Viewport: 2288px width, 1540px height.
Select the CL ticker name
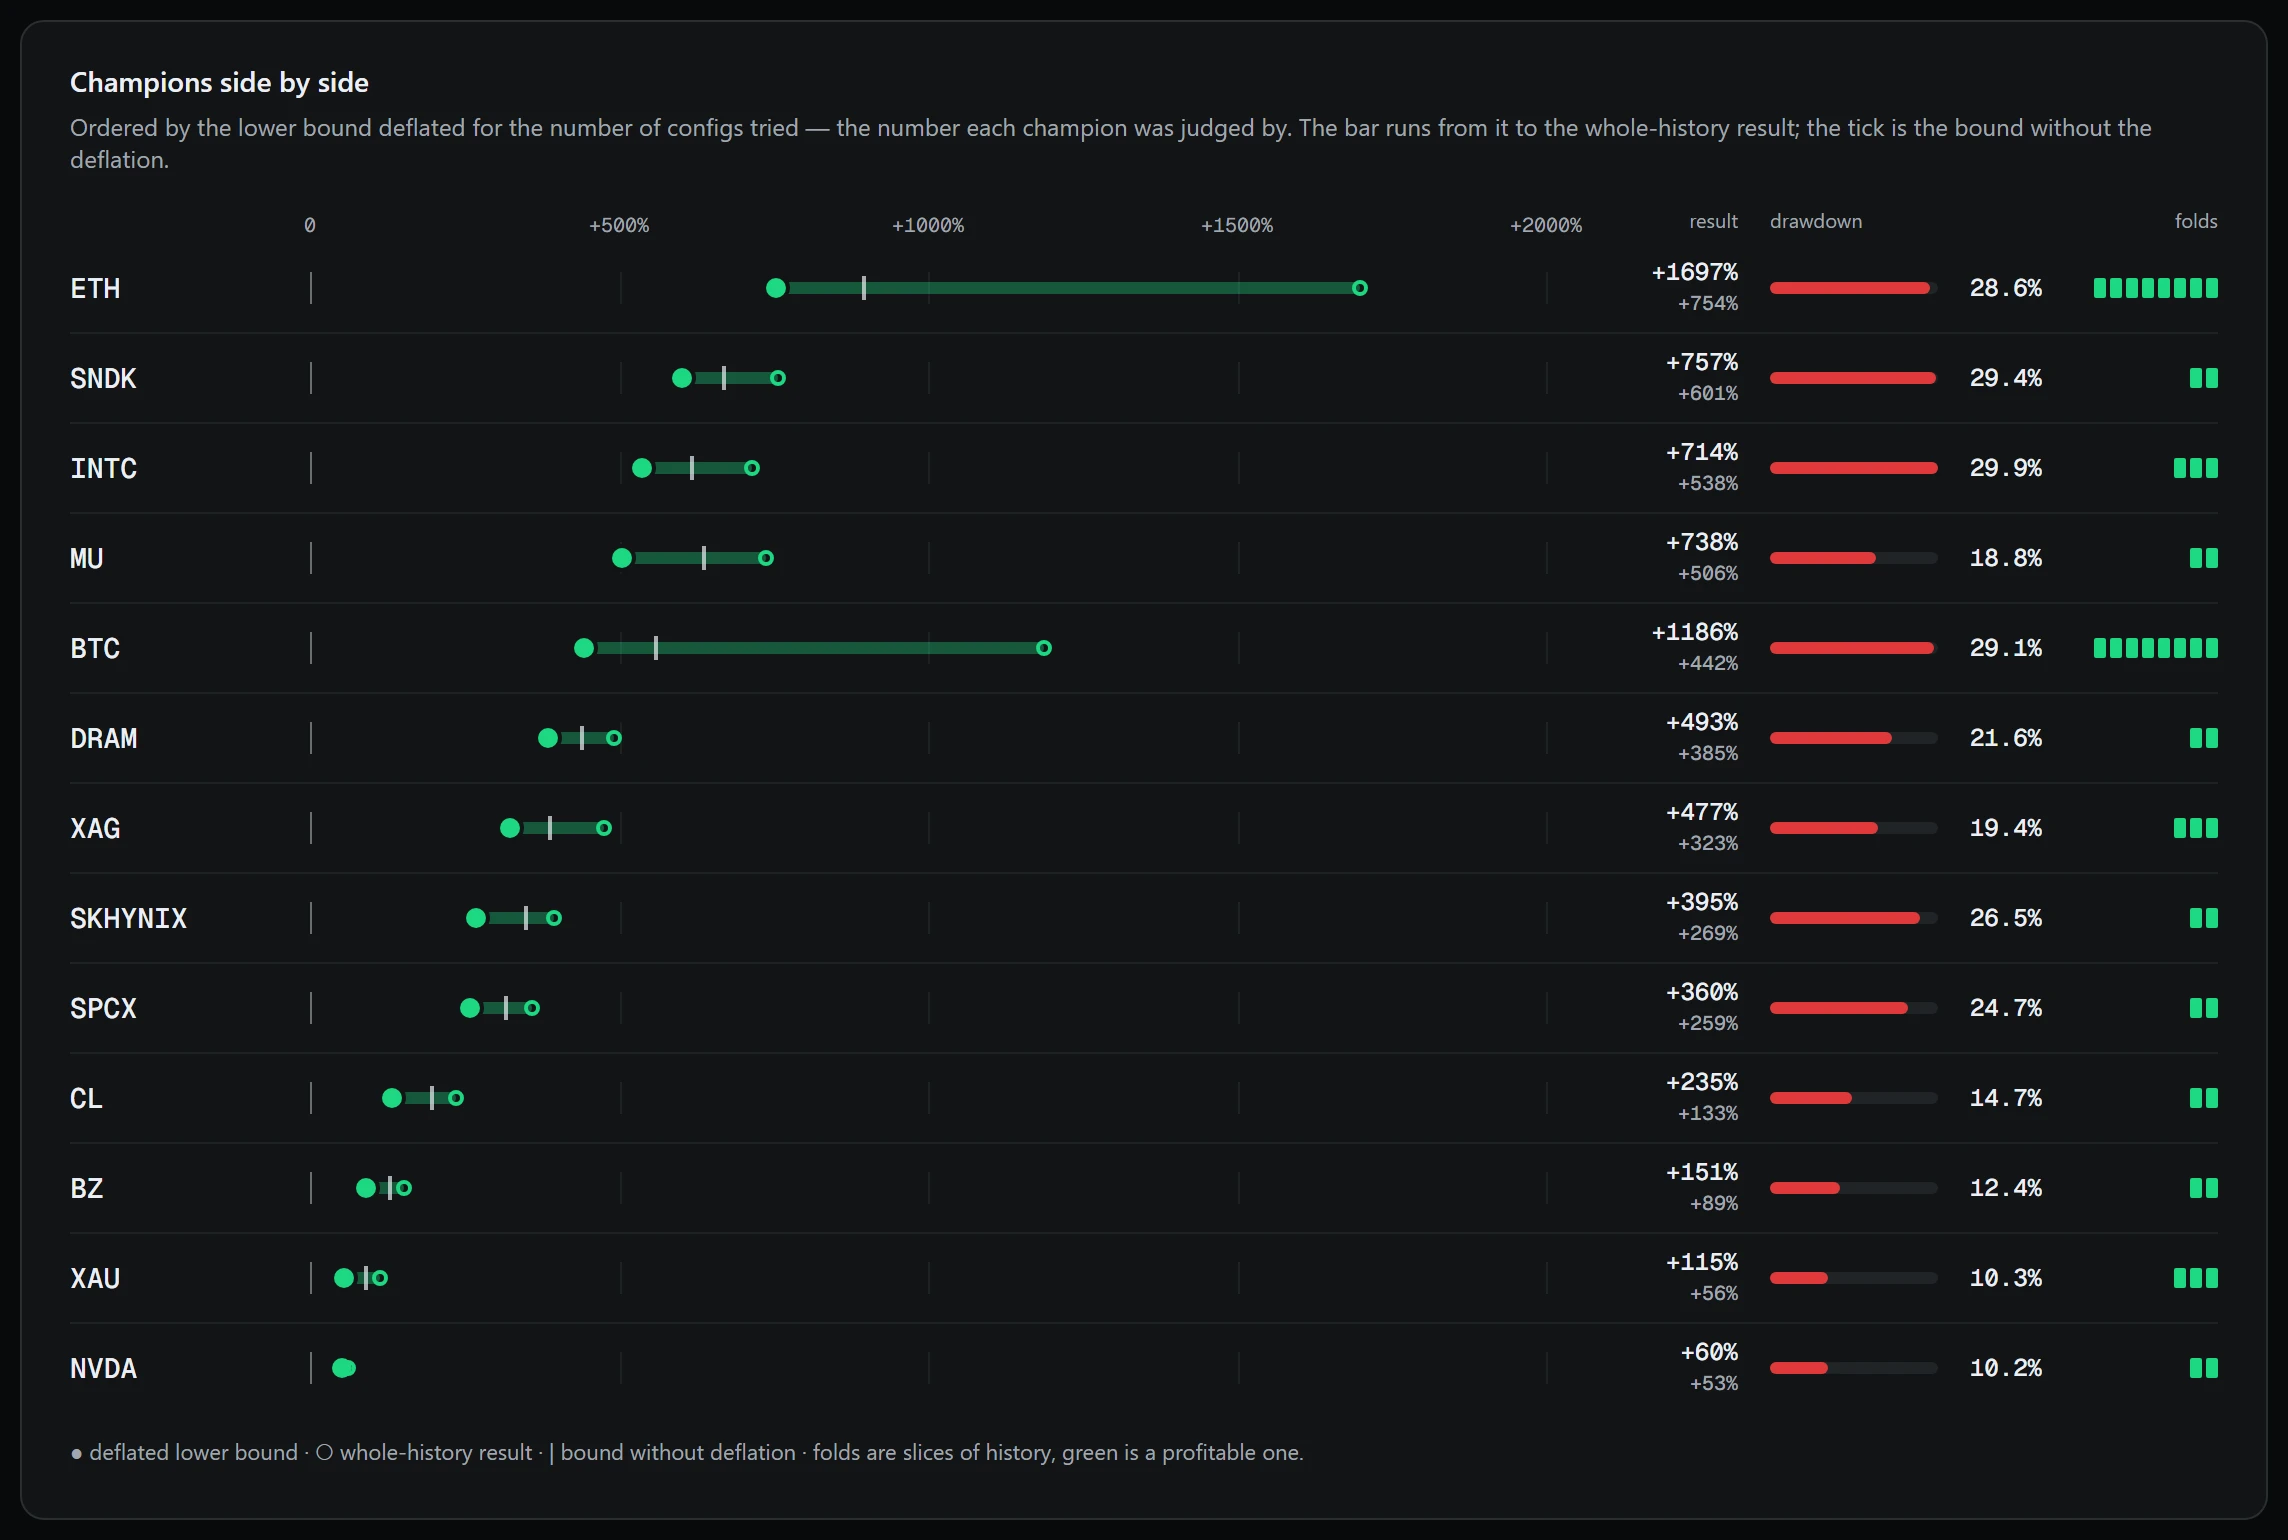tap(87, 1099)
